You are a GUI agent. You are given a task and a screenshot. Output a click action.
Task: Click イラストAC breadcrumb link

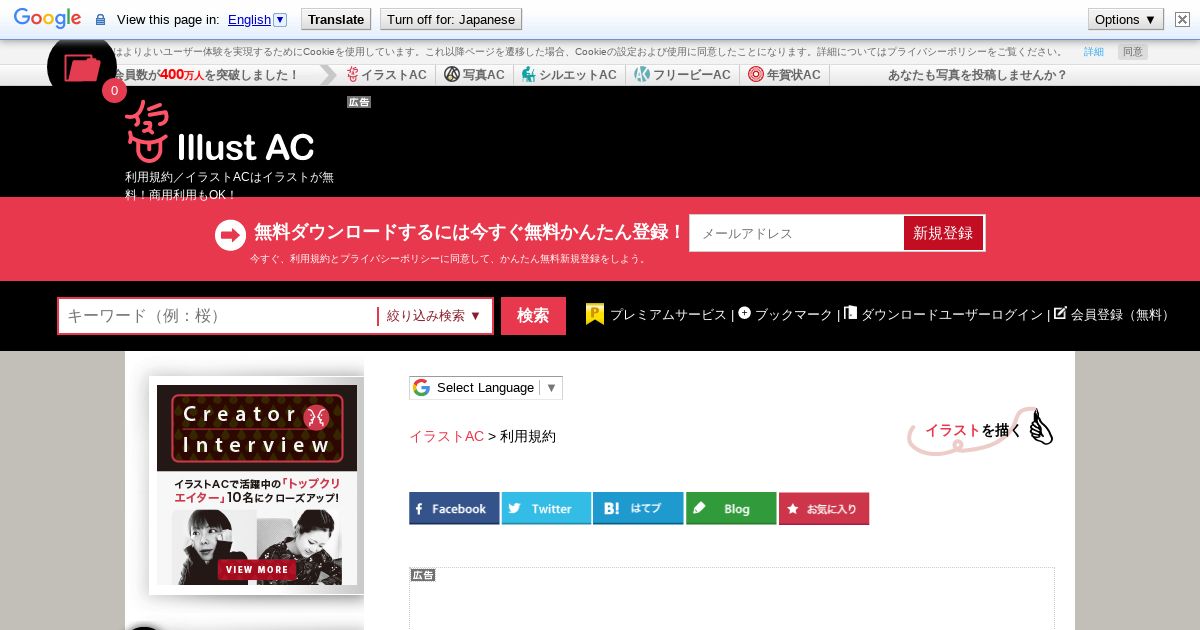(x=446, y=436)
